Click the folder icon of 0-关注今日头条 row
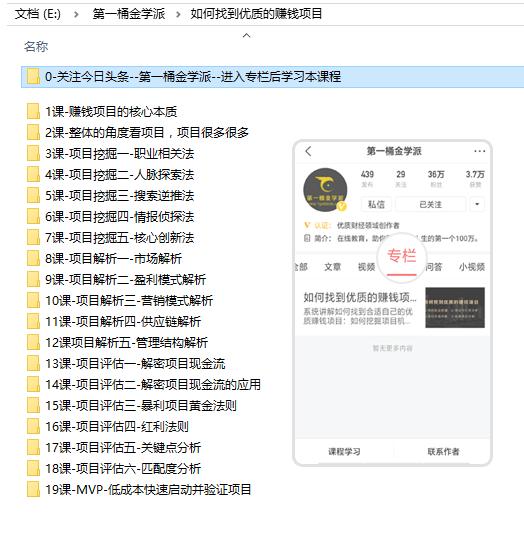Image resolution: width=524 pixels, height=539 pixels. point(33,76)
